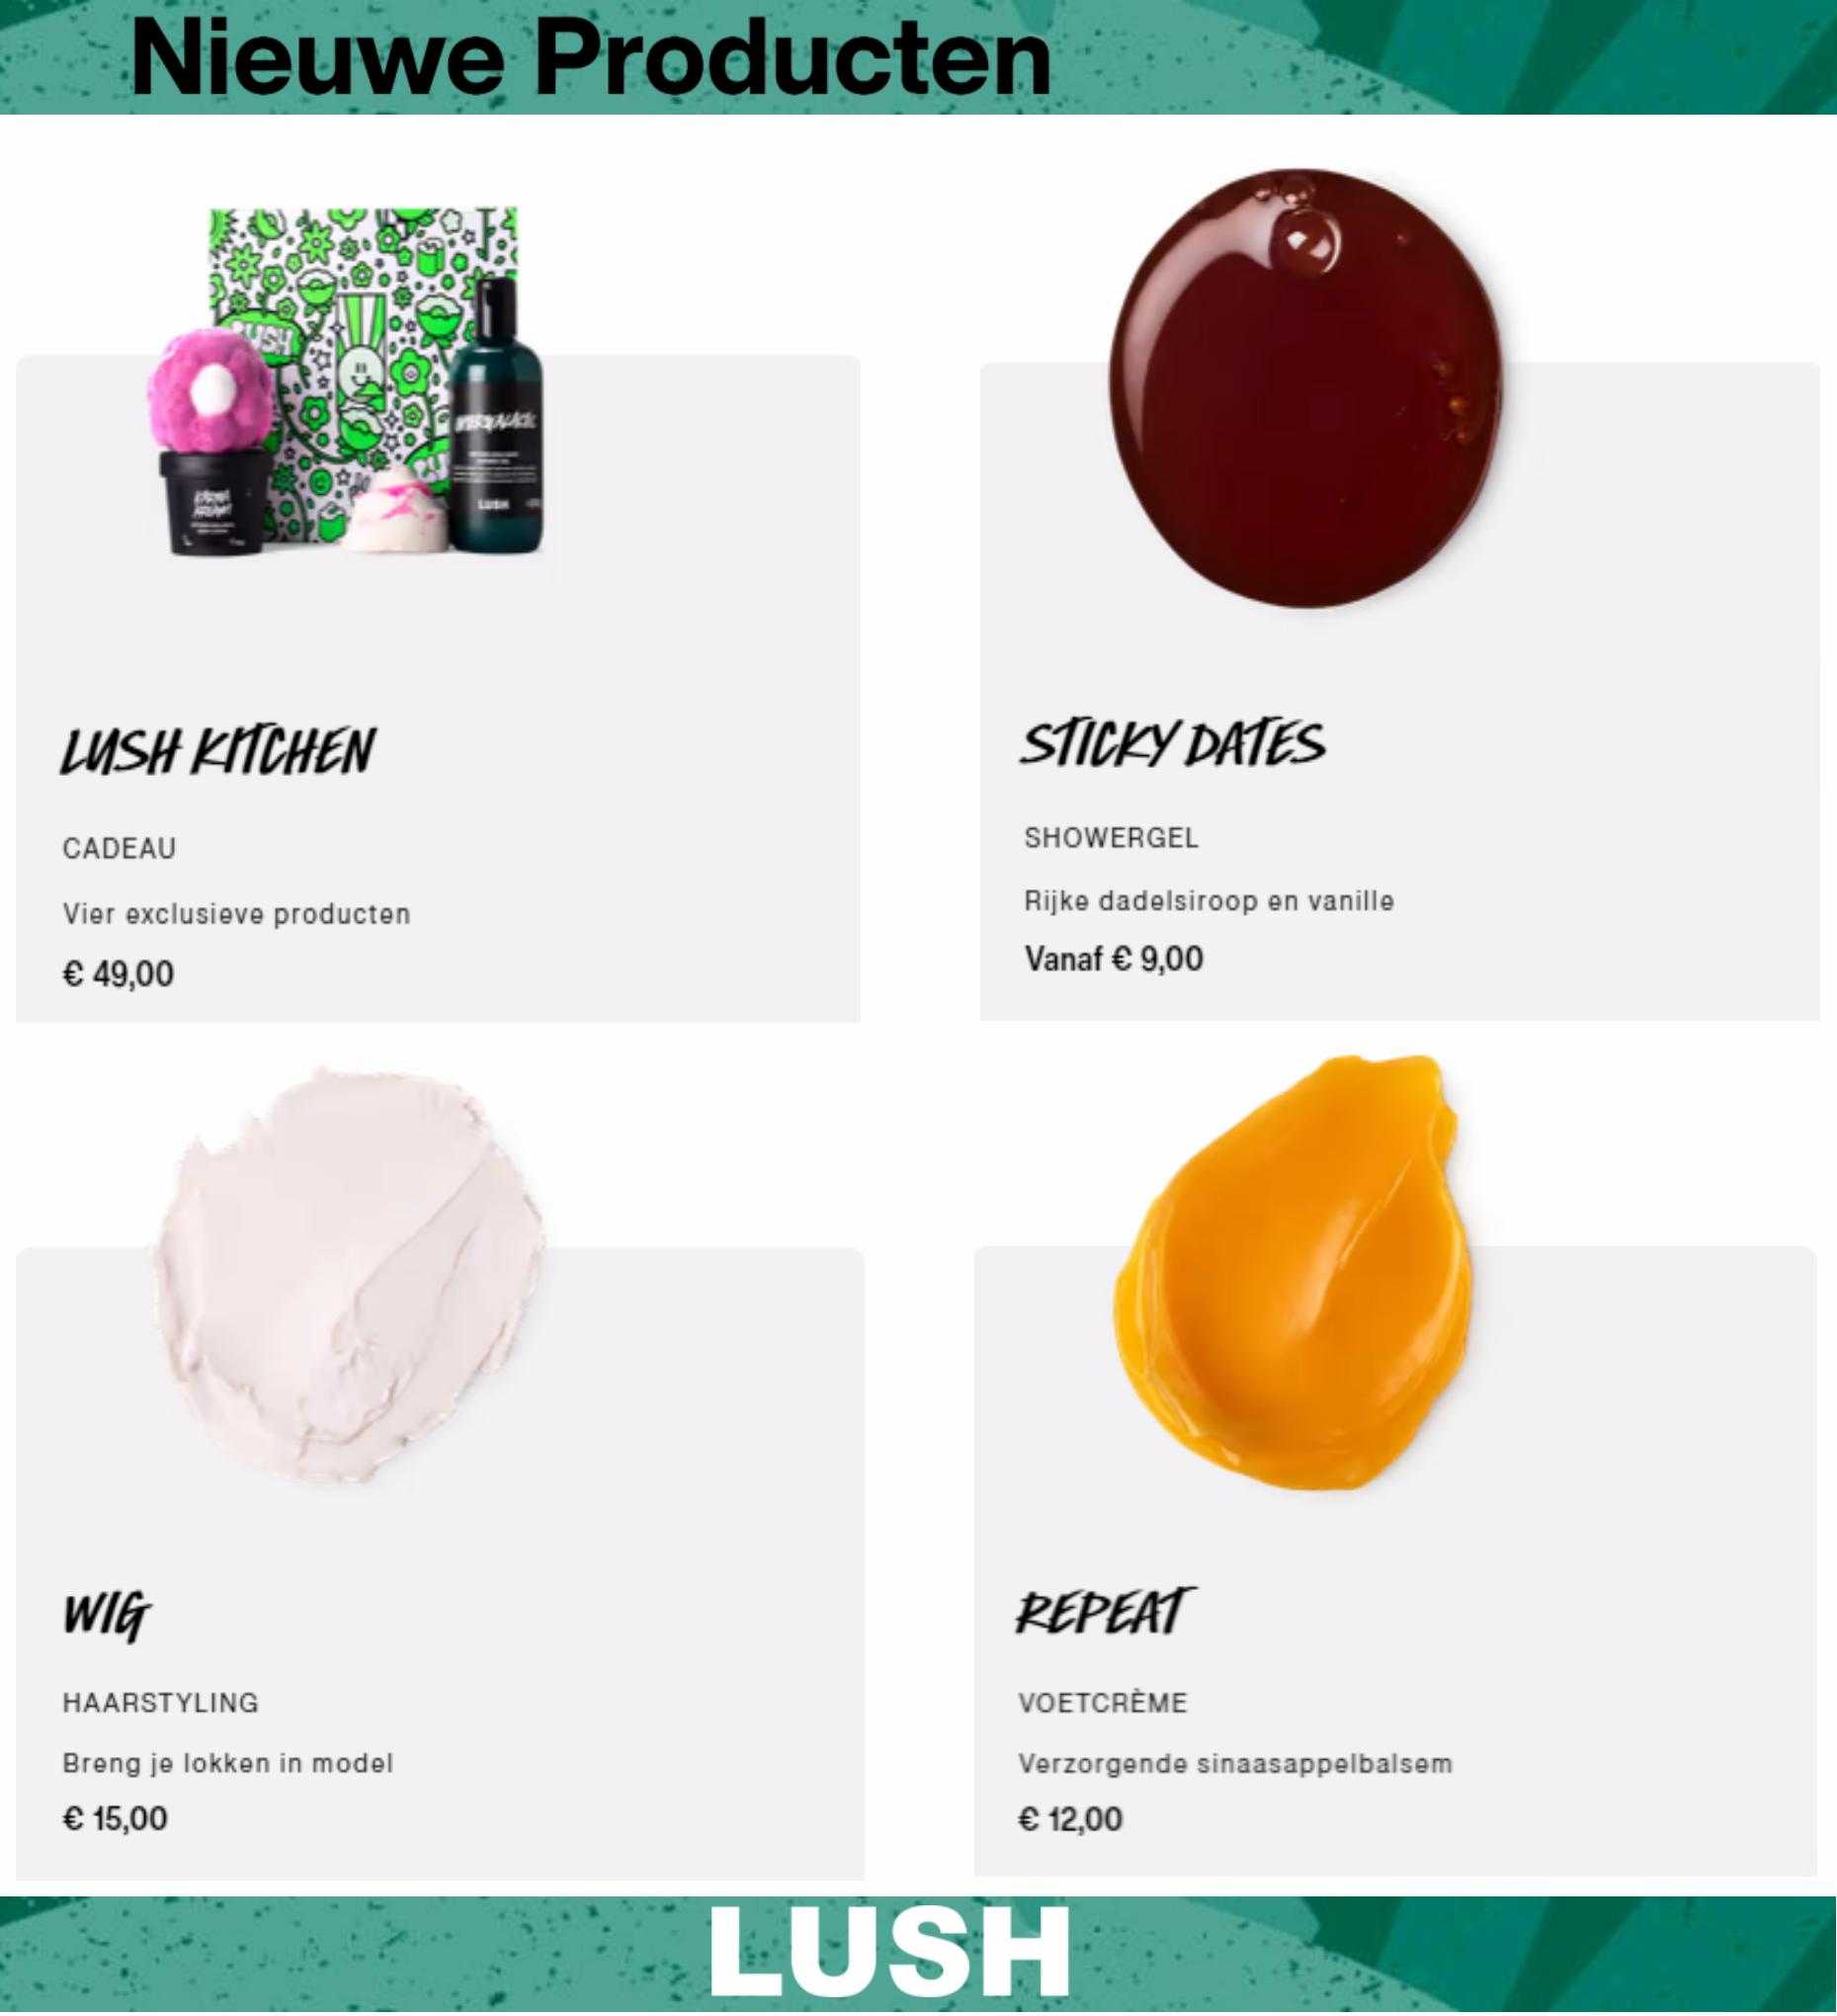This screenshot has height=2016, width=1837.
Task: Click the CADEAU category label
Action: [119, 849]
